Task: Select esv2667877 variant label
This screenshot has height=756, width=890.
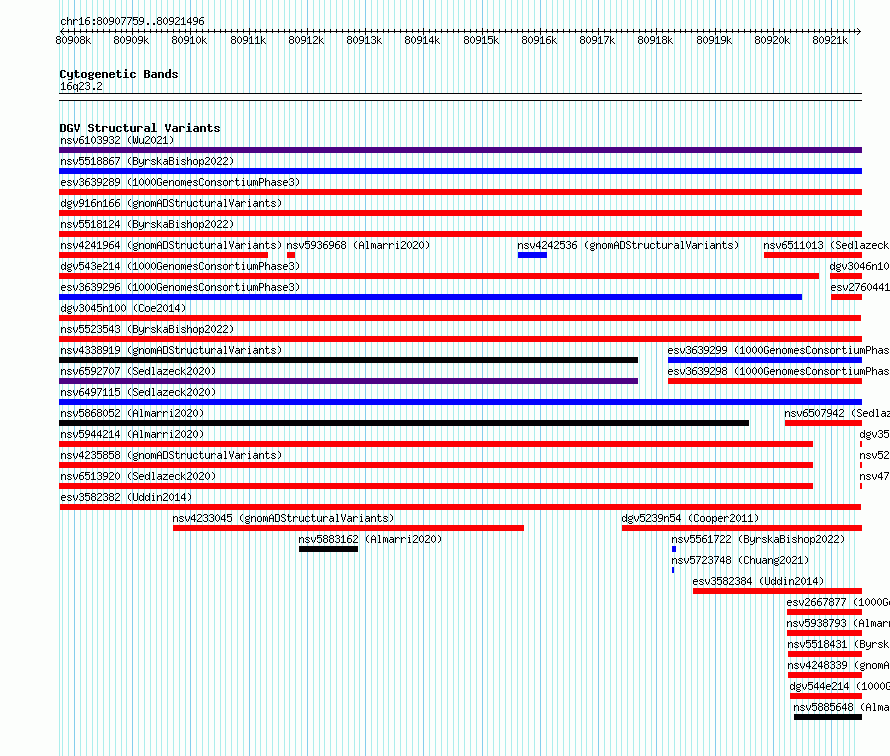Action: tap(838, 602)
